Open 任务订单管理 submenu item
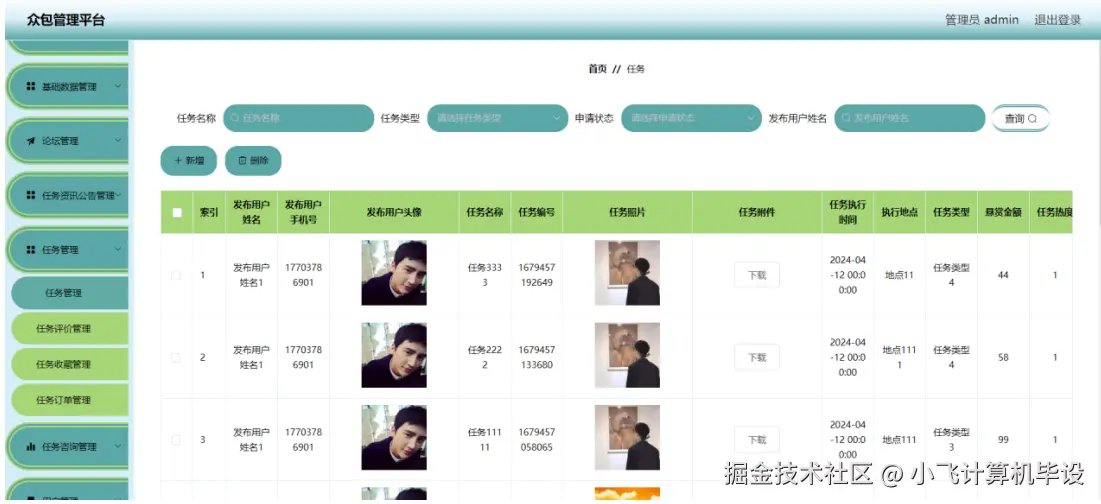 pyautogui.click(x=70, y=400)
